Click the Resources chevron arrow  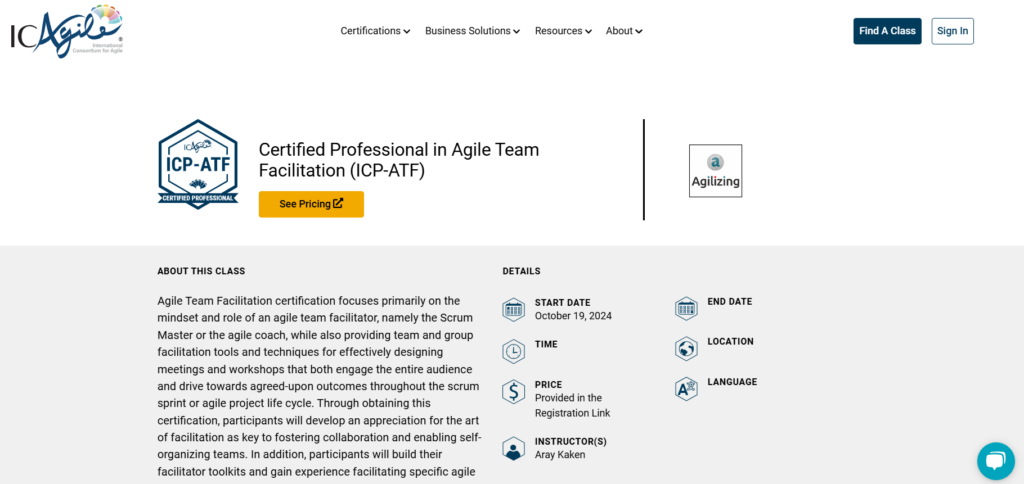(588, 31)
